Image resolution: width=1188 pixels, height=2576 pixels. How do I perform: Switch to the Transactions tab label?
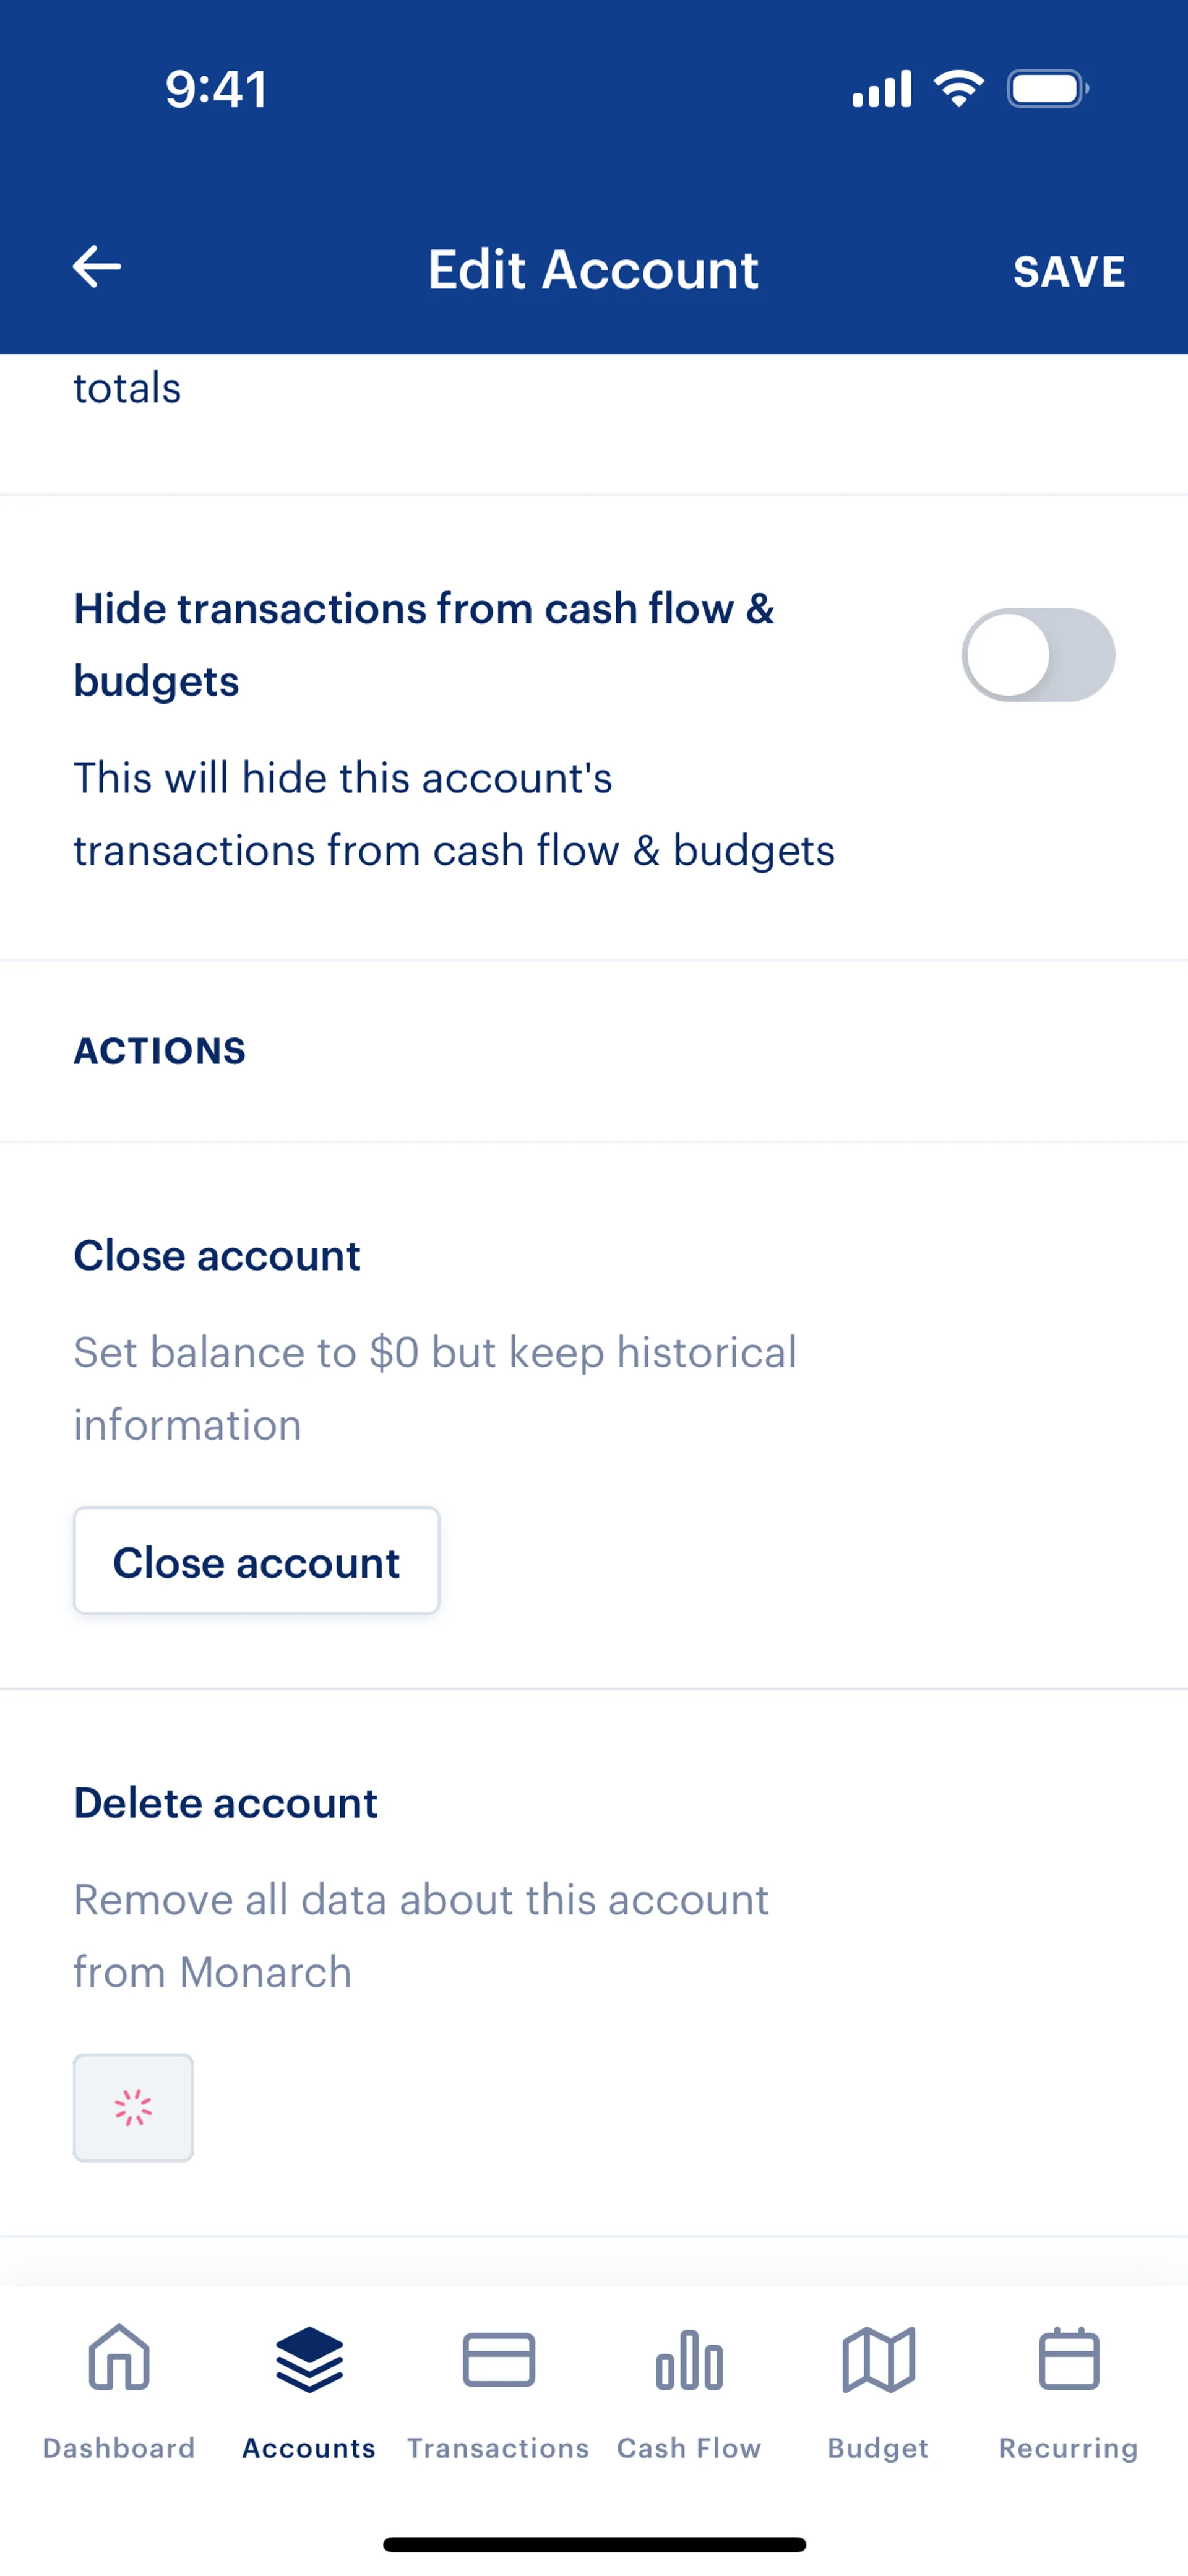498,2448
